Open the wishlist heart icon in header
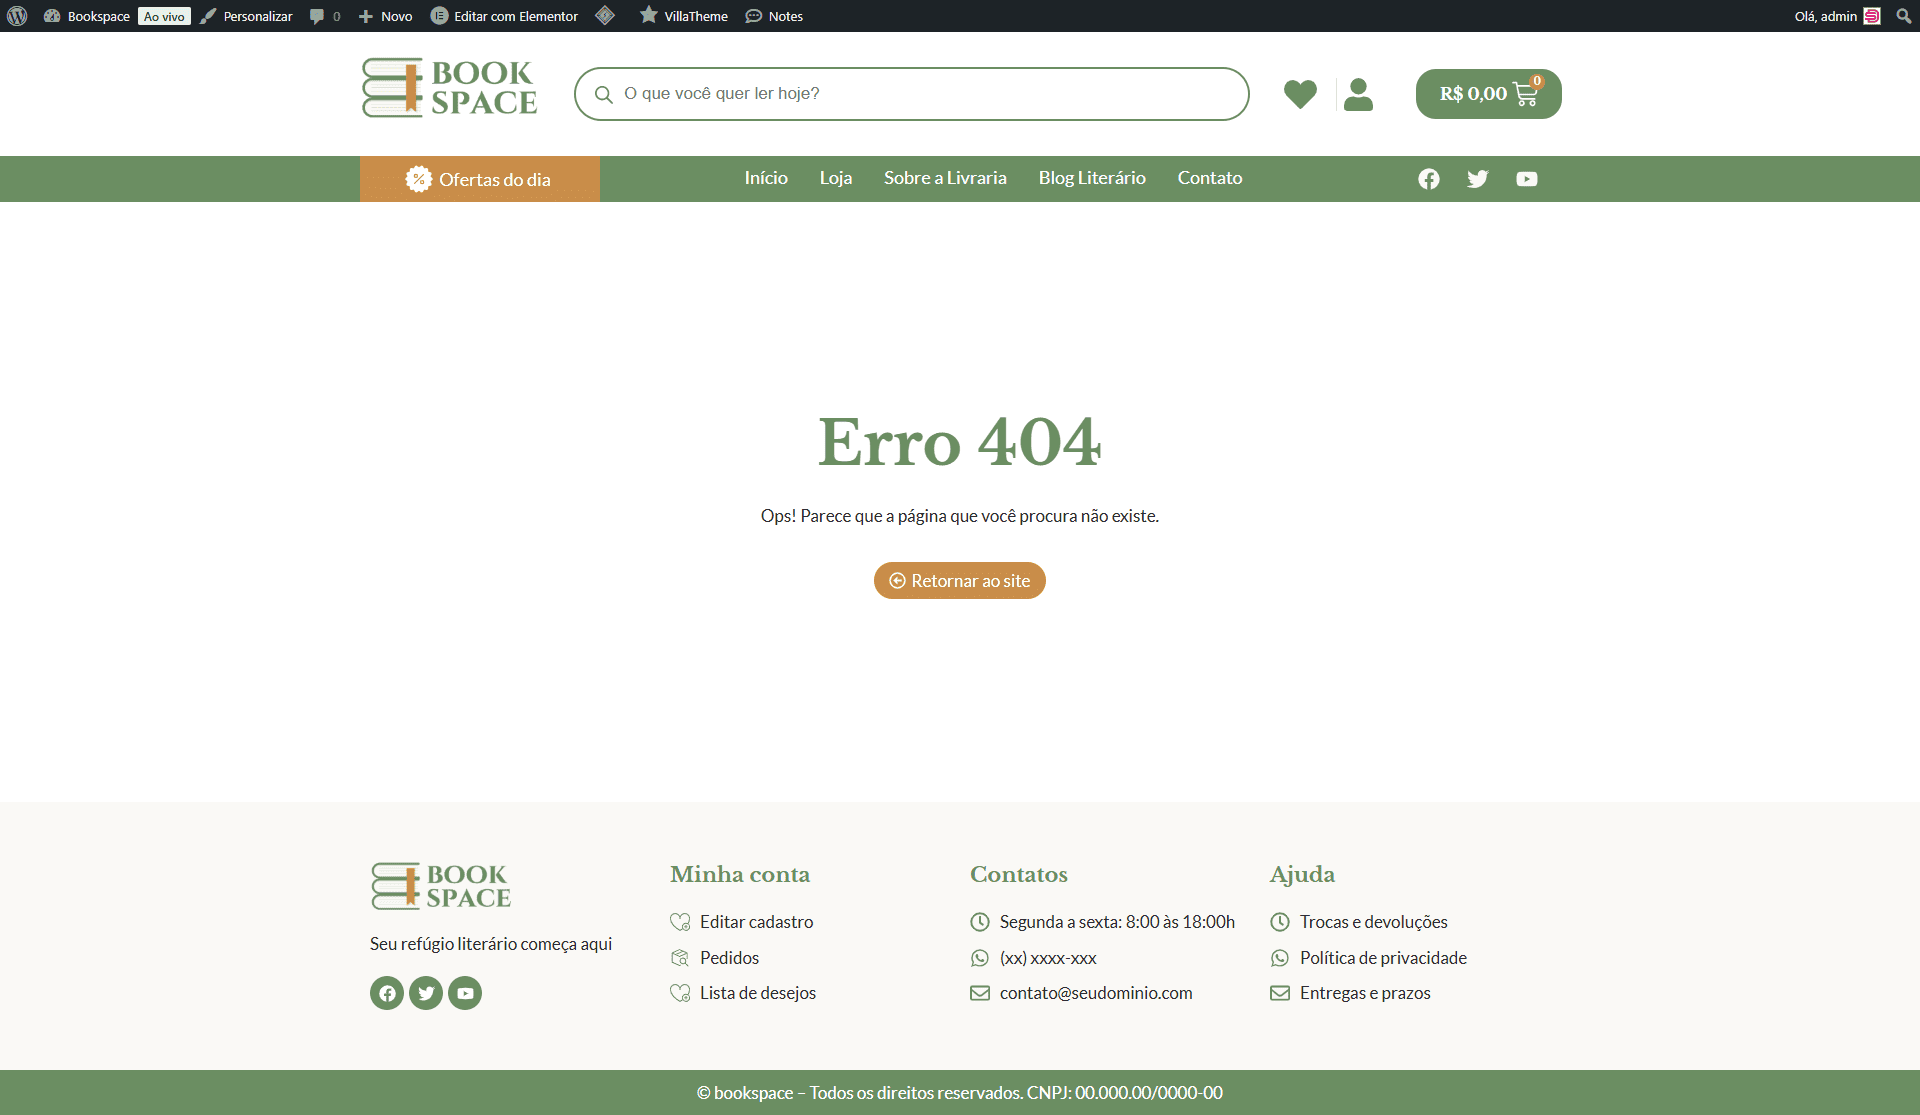1920x1115 pixels. [1300, 94]
